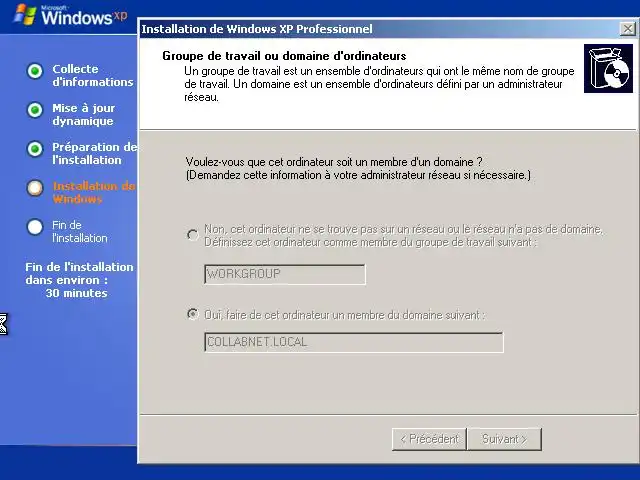
Task: Click the question Voulez-vous que cet ordinateur soit membre
Action: click(334, 162)
